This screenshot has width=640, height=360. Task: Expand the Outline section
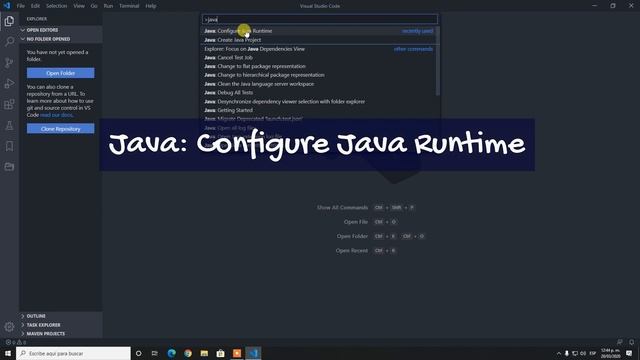61,316
